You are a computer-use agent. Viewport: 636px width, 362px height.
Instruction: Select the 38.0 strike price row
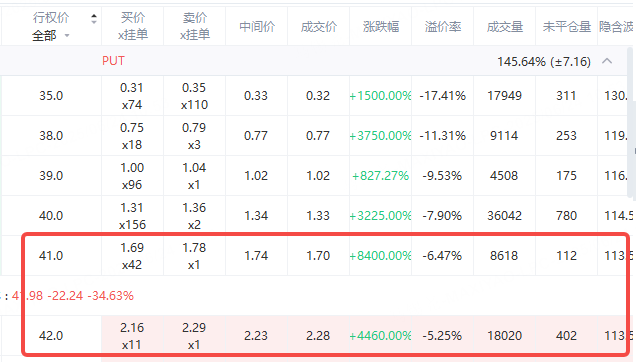(x=314, y=136)
